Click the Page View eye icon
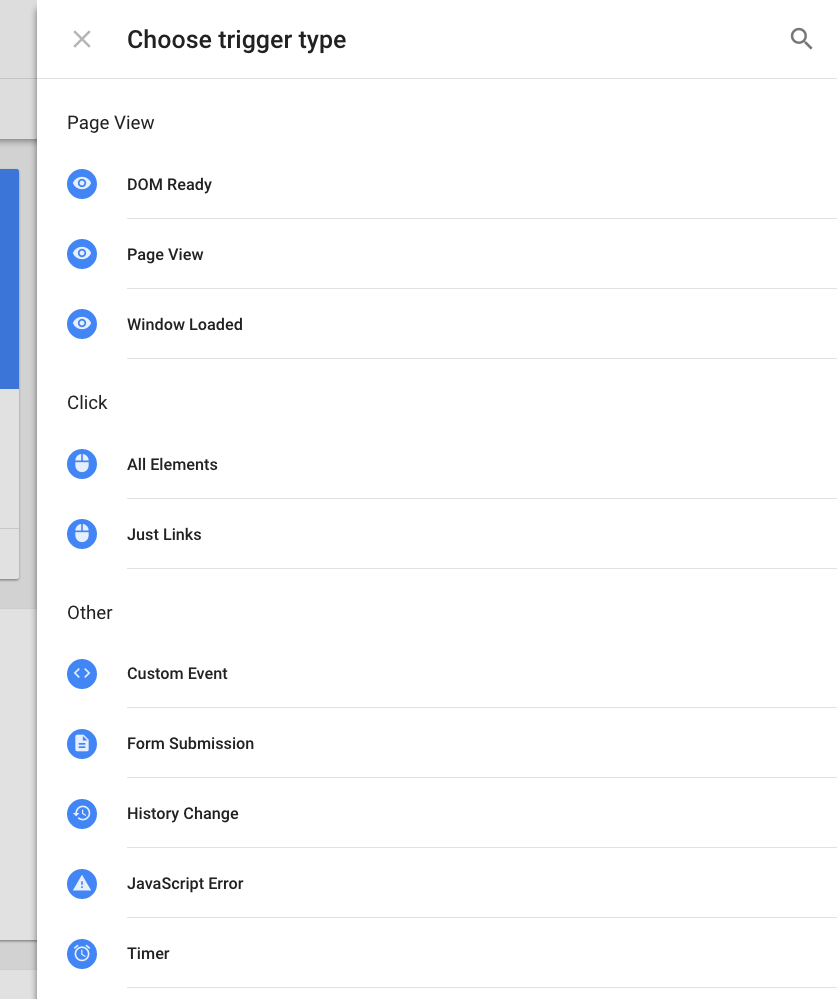Viewport: 837px width, 999px height. 82,254
